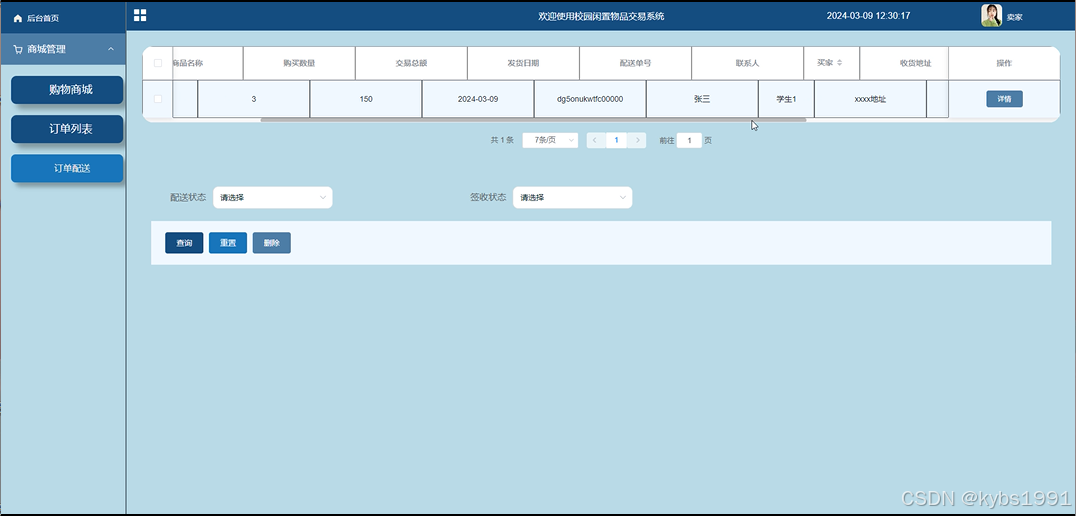Click the 查询 button
Screen dimensions: 1076x516
[184, 243]
